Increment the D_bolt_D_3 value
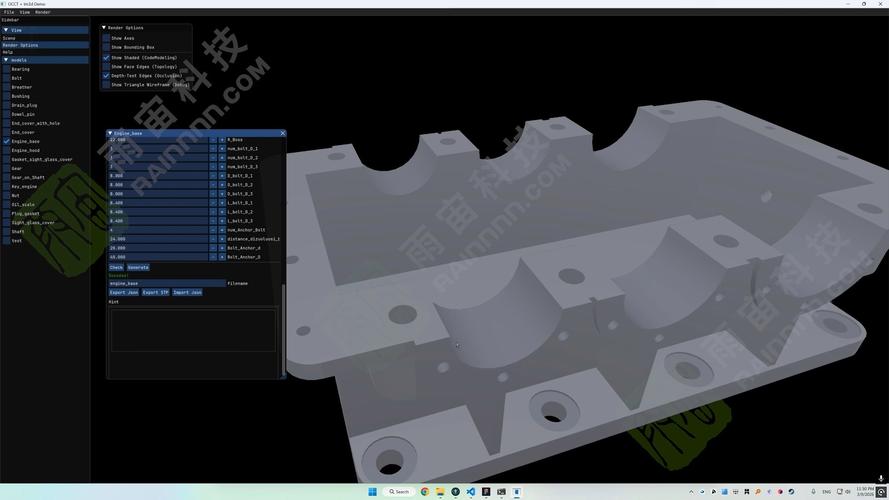This screenshot has height=500, width=889. click(x=222, y=194)
